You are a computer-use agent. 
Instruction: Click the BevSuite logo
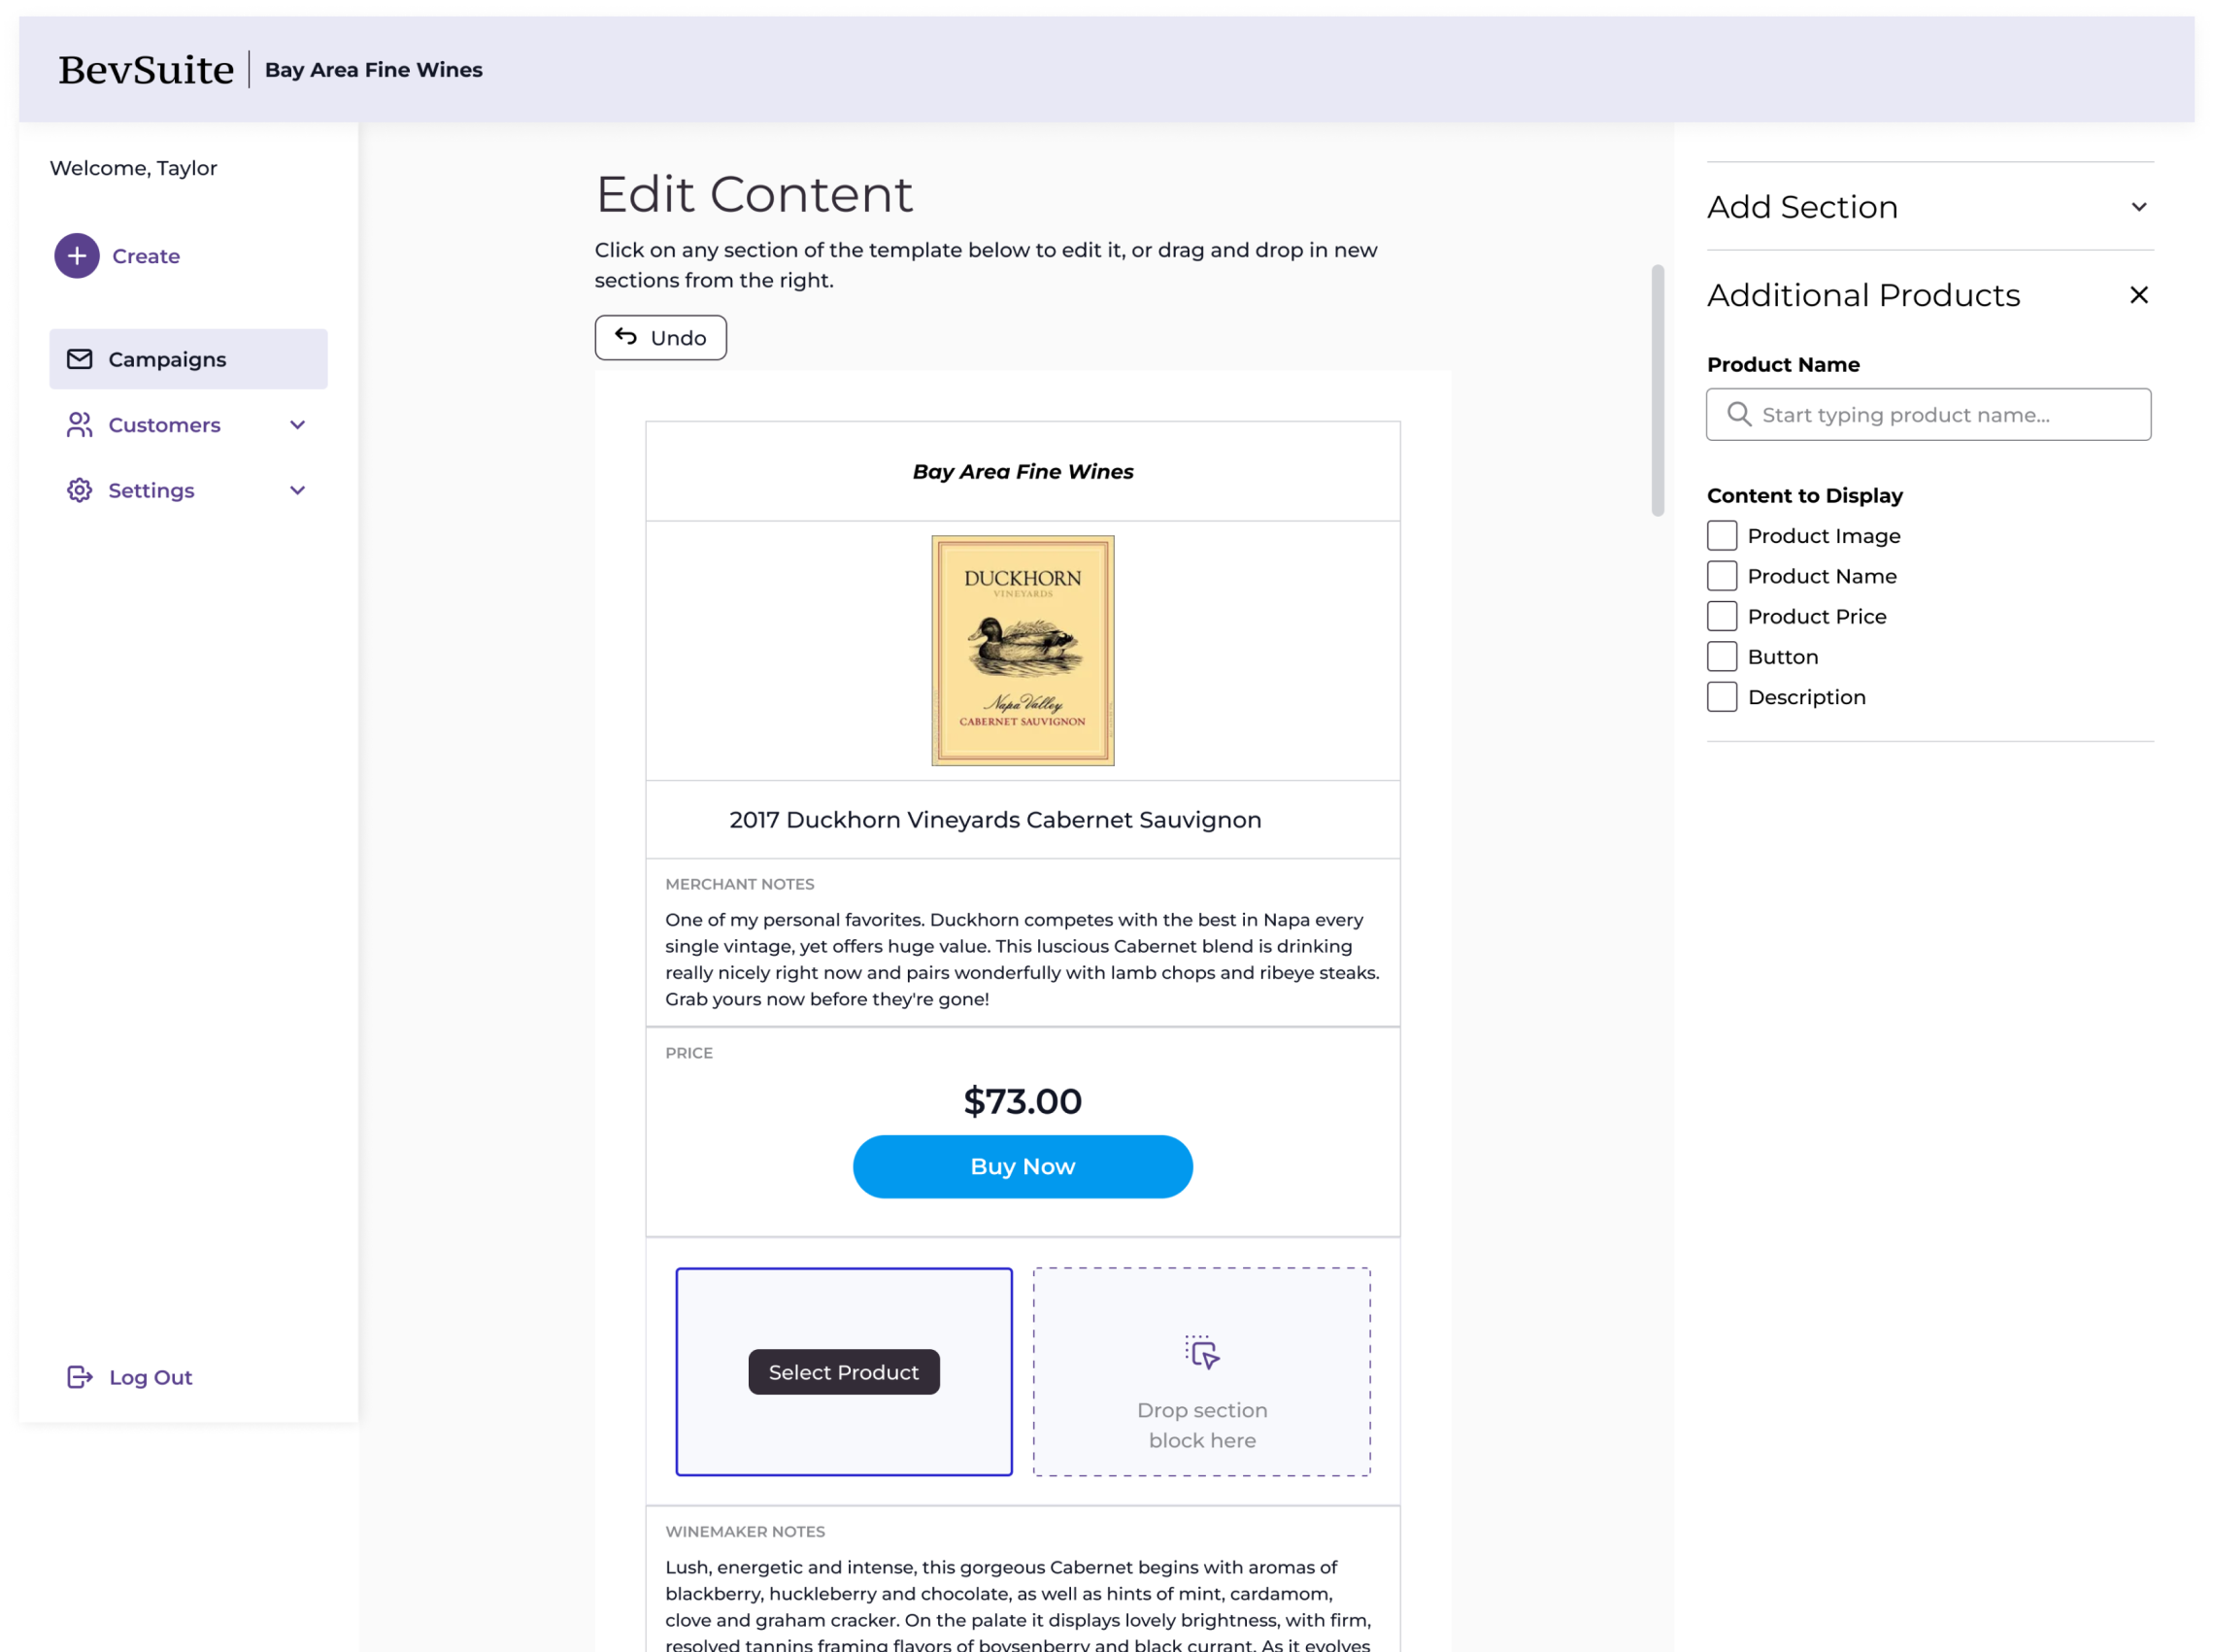(146, 70)
